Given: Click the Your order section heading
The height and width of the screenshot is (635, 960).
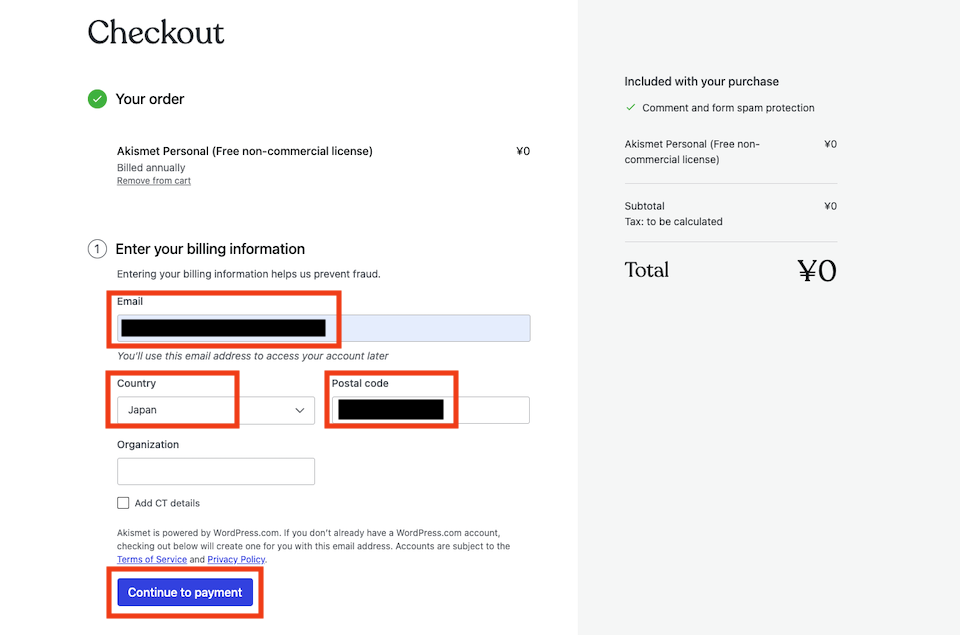Looking at the screenshot, I should pyautogui.click(x=149, y=99).
